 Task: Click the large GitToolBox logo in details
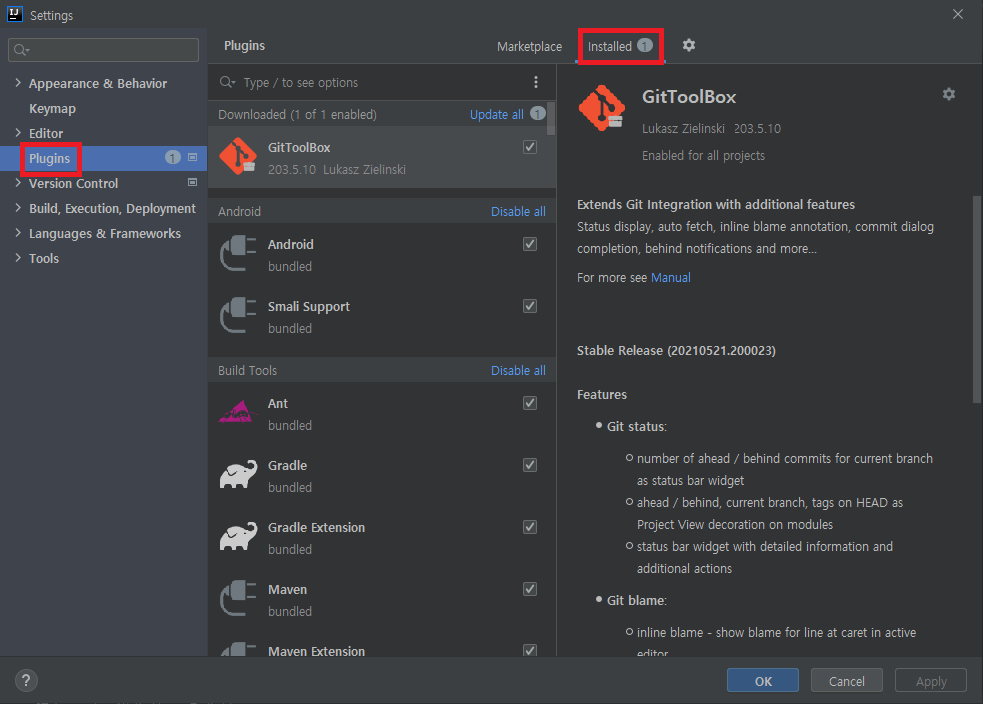[602, 108]
